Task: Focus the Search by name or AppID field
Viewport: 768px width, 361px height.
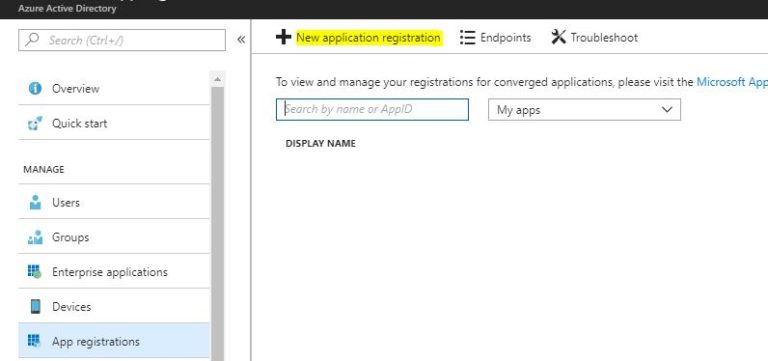Action: tap(372, 110)
